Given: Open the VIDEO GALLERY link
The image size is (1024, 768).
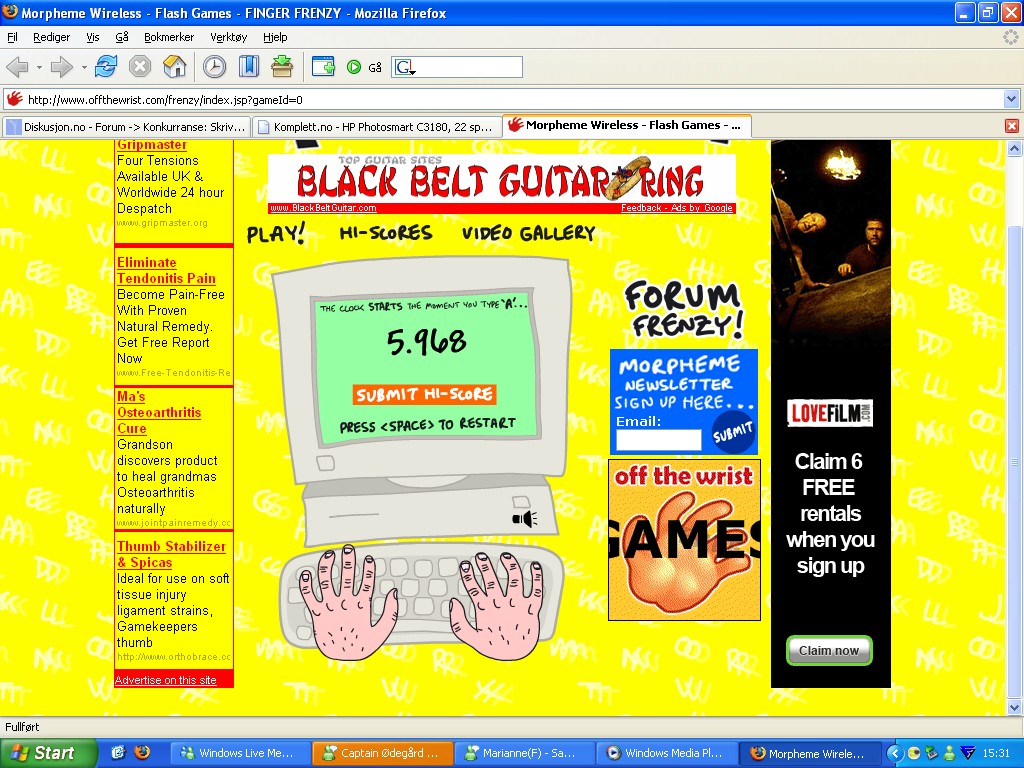Looking at the screenshot, I should pyautogui.click(x=528, y=232).
